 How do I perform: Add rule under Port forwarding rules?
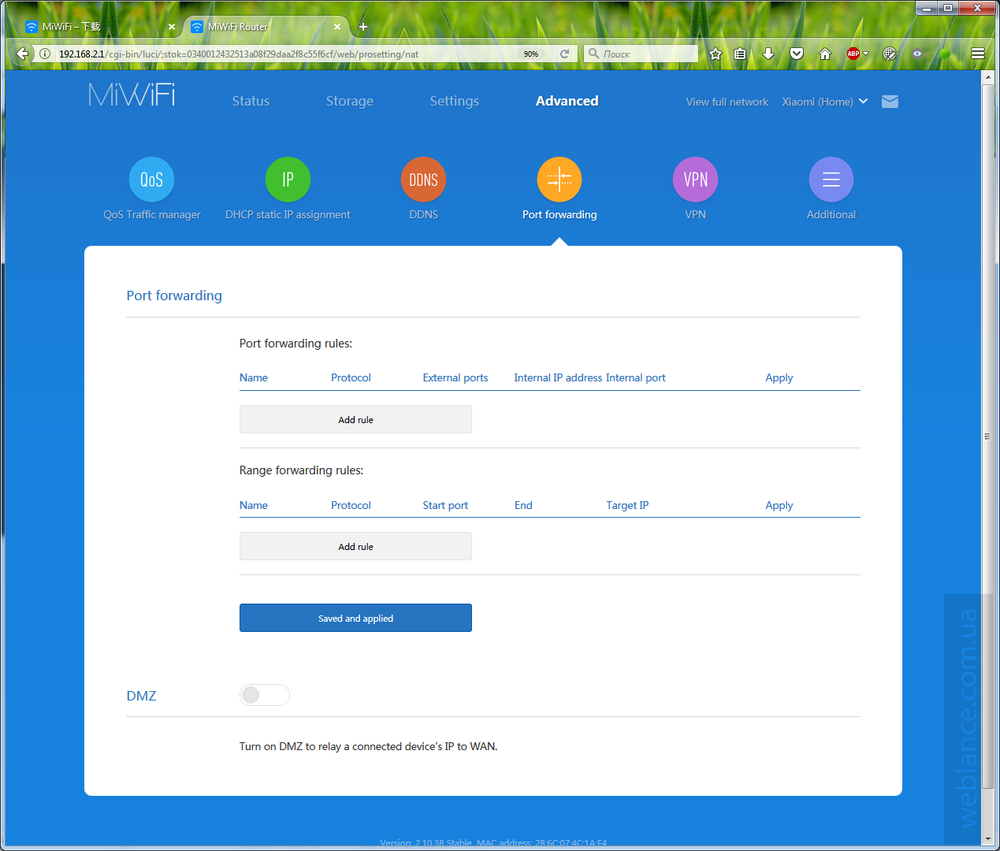click(x=355, y=419)
